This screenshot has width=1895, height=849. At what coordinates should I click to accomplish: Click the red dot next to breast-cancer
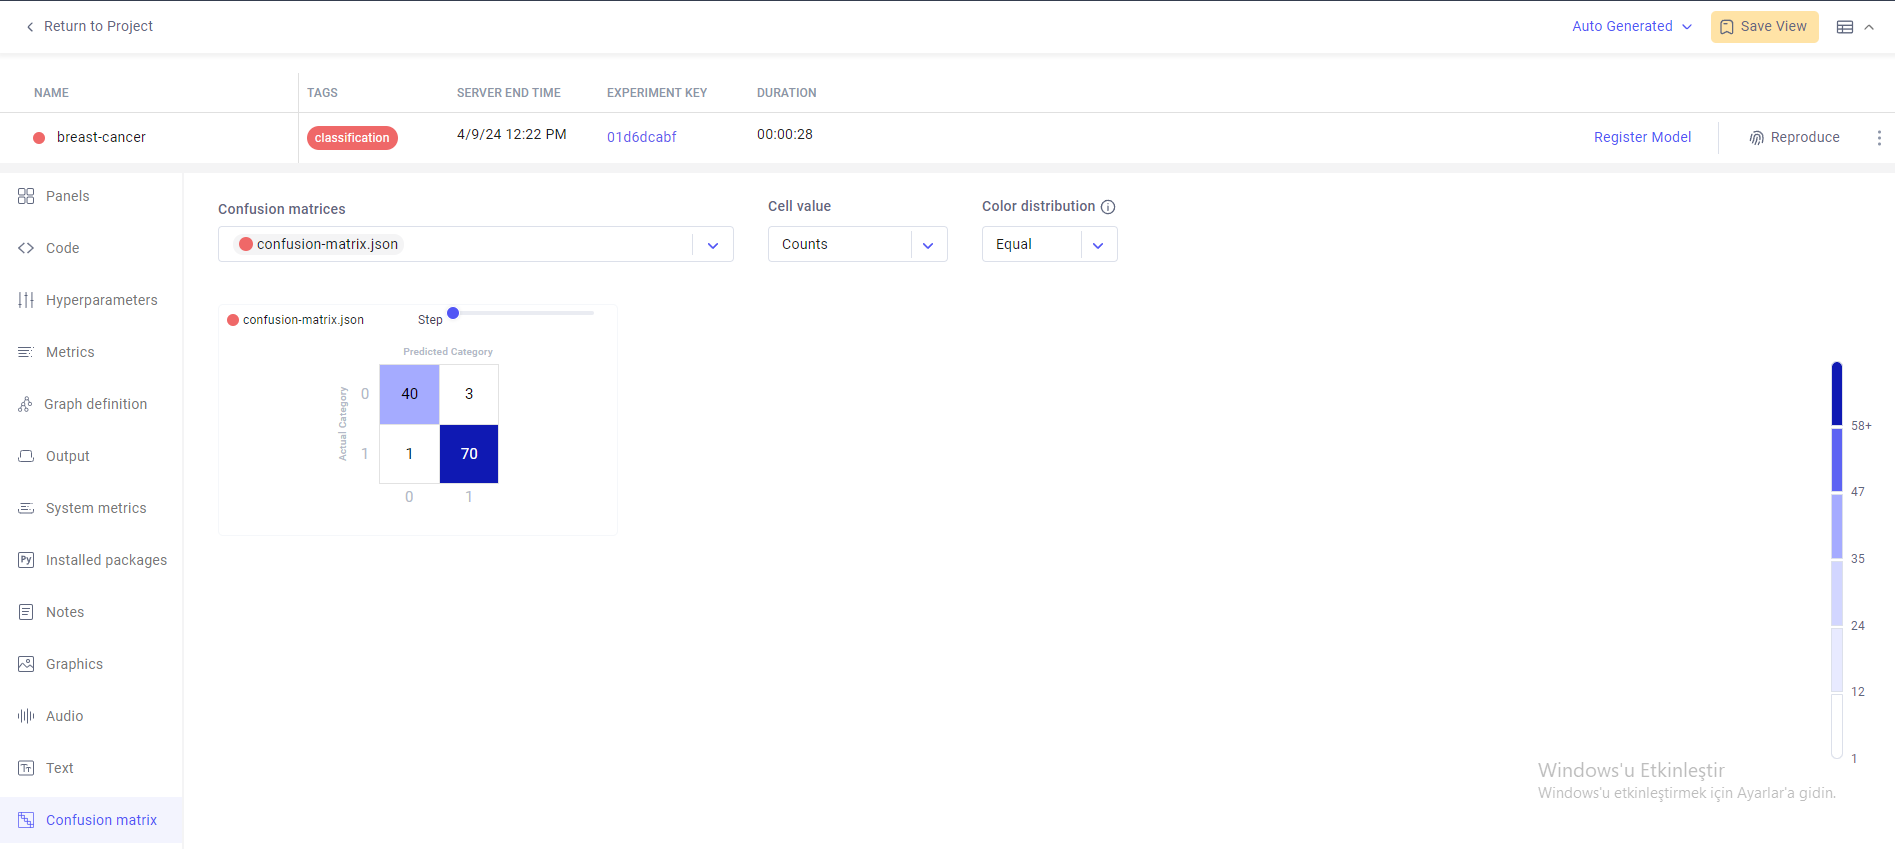click(x=39, y=138)
